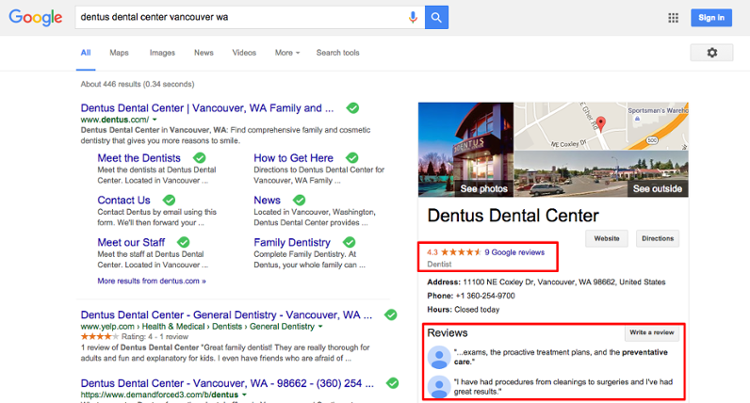
Task: Open the Meet the Dentists sitelink
Action: pos(139,158)
